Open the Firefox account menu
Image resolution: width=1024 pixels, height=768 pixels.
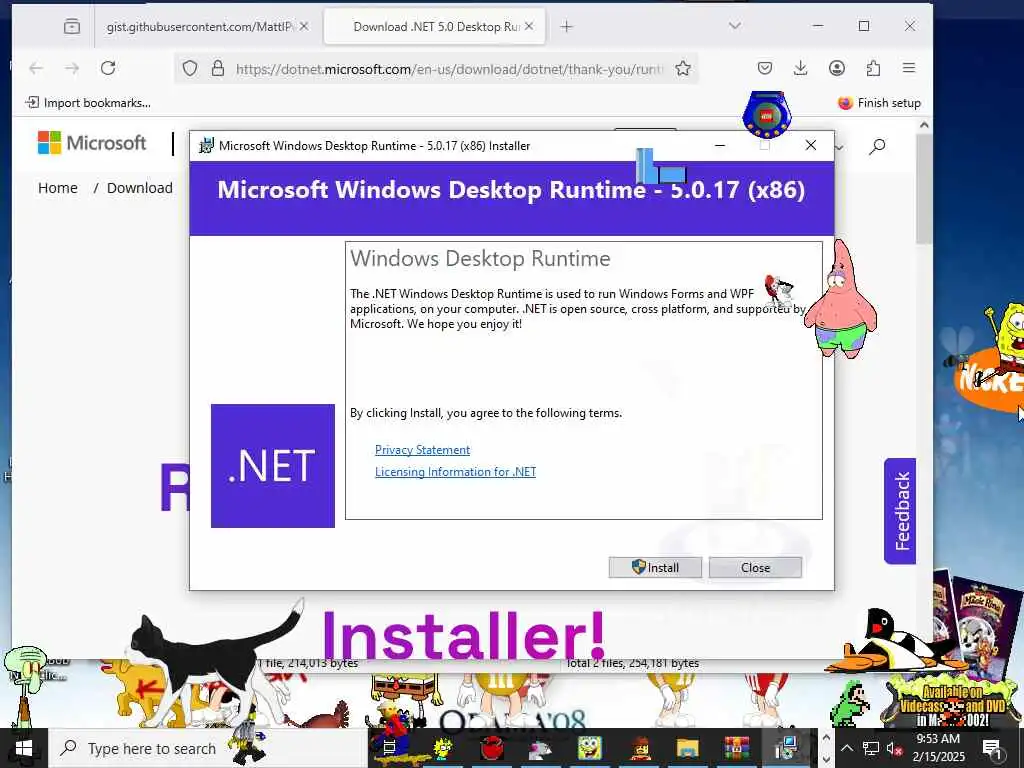click(837, 68)
